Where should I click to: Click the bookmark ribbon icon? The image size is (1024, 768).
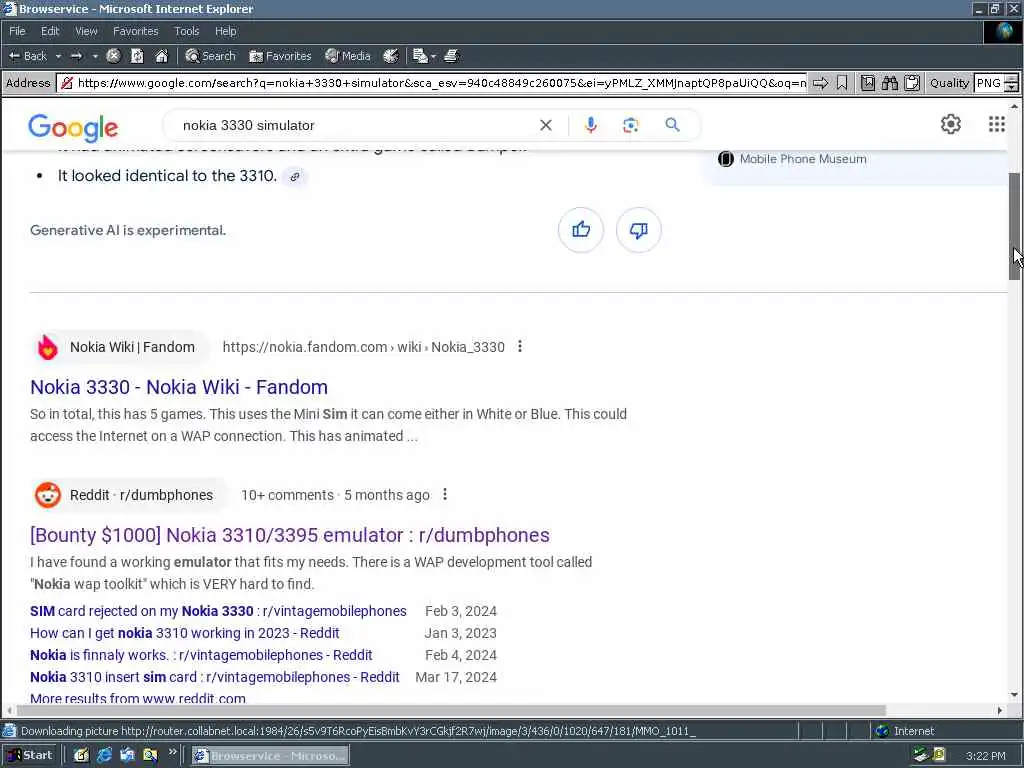pyautogui.click(x=842, y=83)
